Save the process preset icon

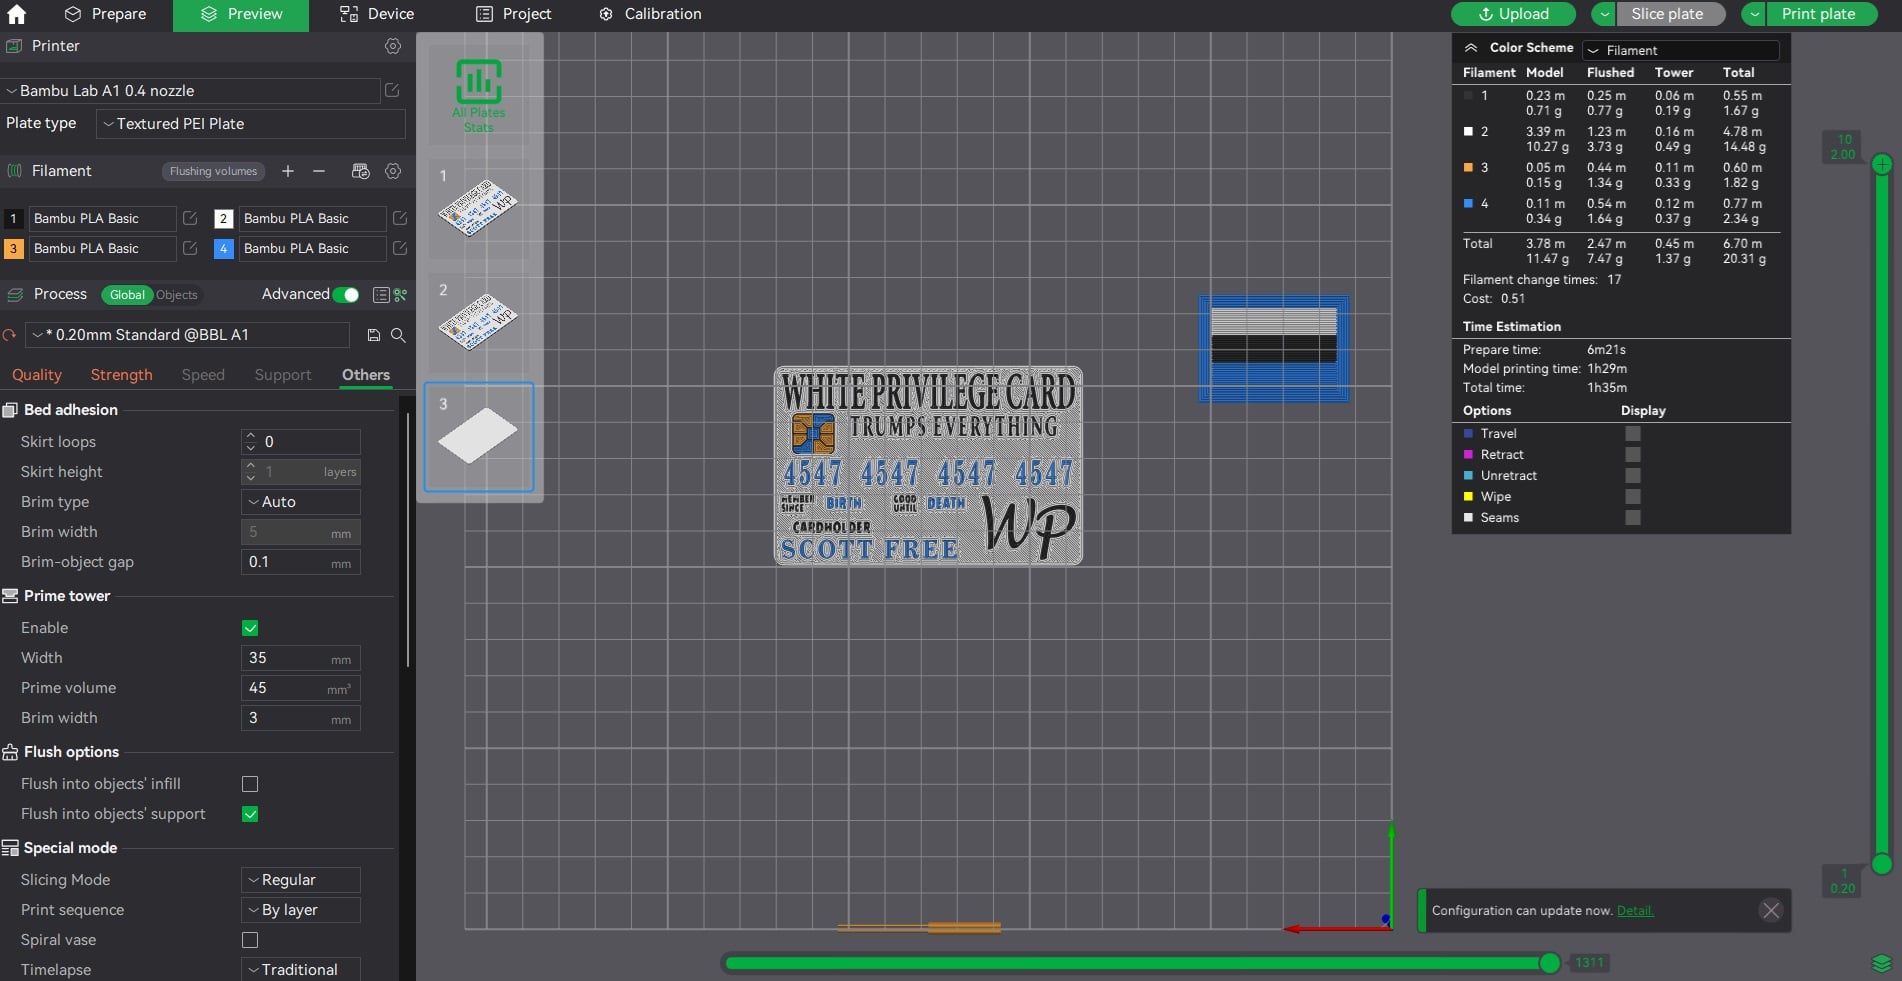point(374,335)
